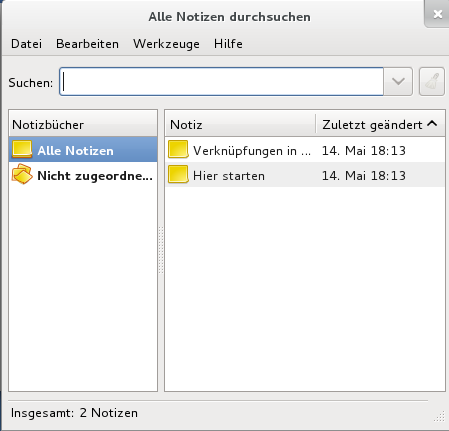The height and width of the screenshot is (431, 449).
Task: Select the Alle Notizen notebook
Action: pyautogui.click(x=83, y=149)
